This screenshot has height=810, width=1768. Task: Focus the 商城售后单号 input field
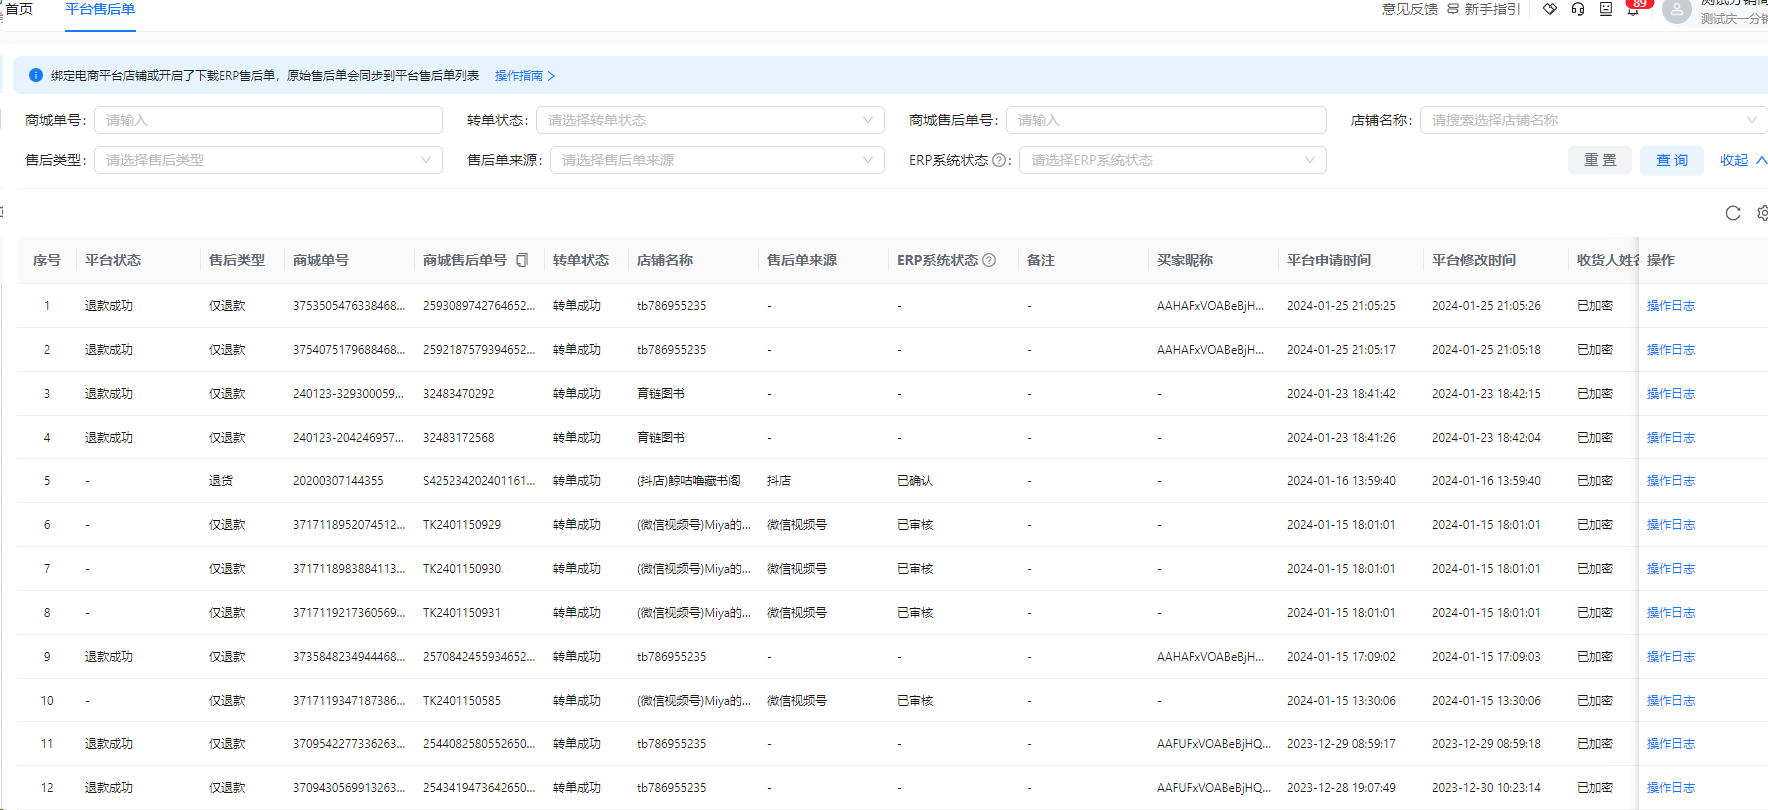coord(1166,120)
